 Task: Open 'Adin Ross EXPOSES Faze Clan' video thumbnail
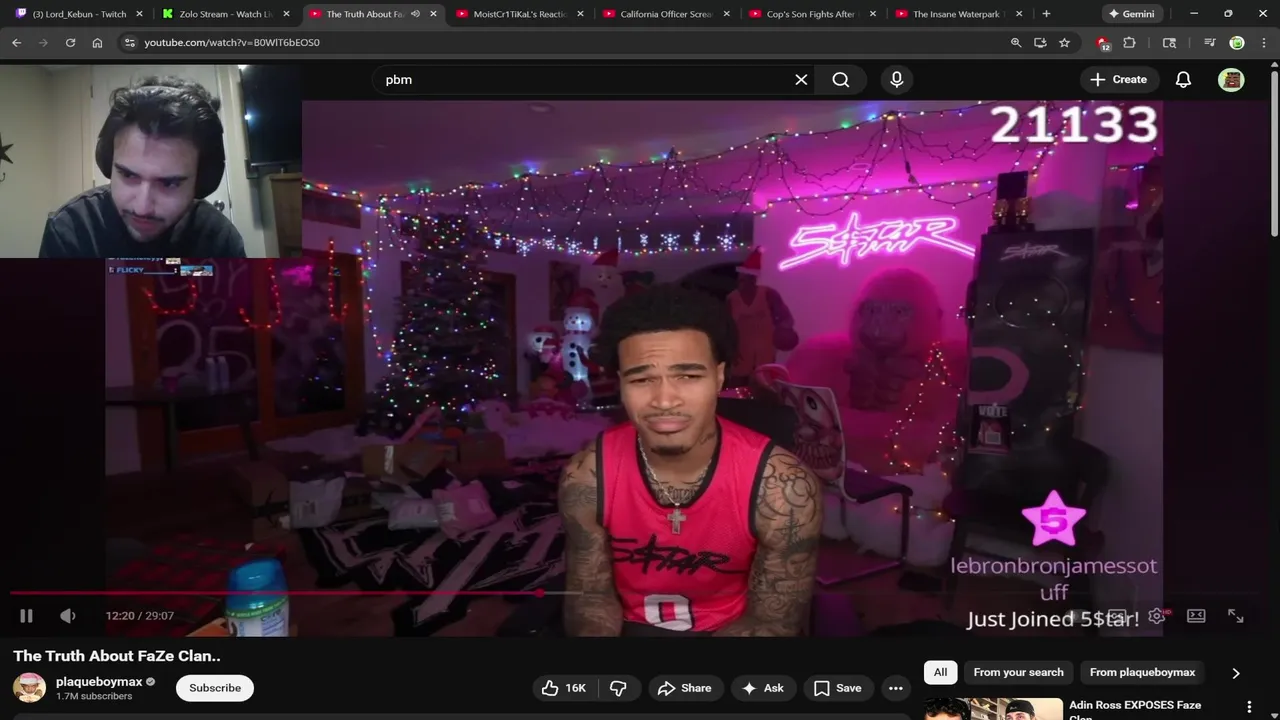coord(993,708)
